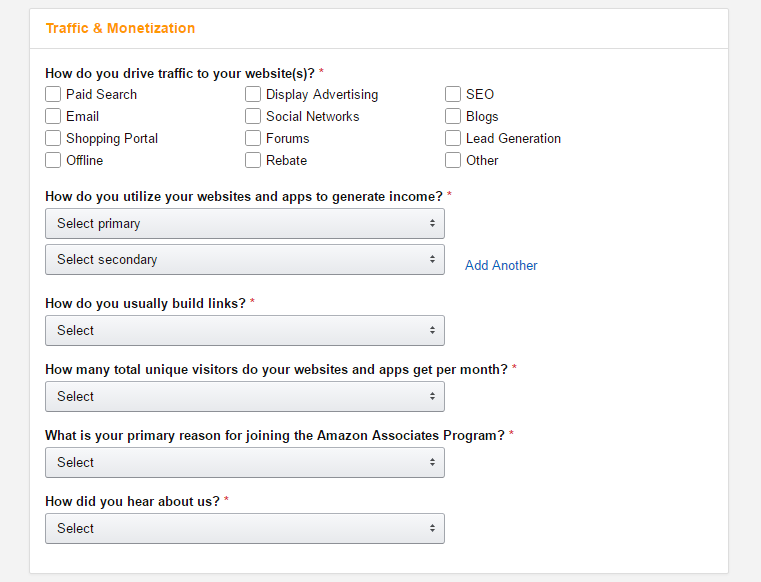The image size is (761, 582).
Task: Check the Shopping Portal option
Action: point(53,138)
